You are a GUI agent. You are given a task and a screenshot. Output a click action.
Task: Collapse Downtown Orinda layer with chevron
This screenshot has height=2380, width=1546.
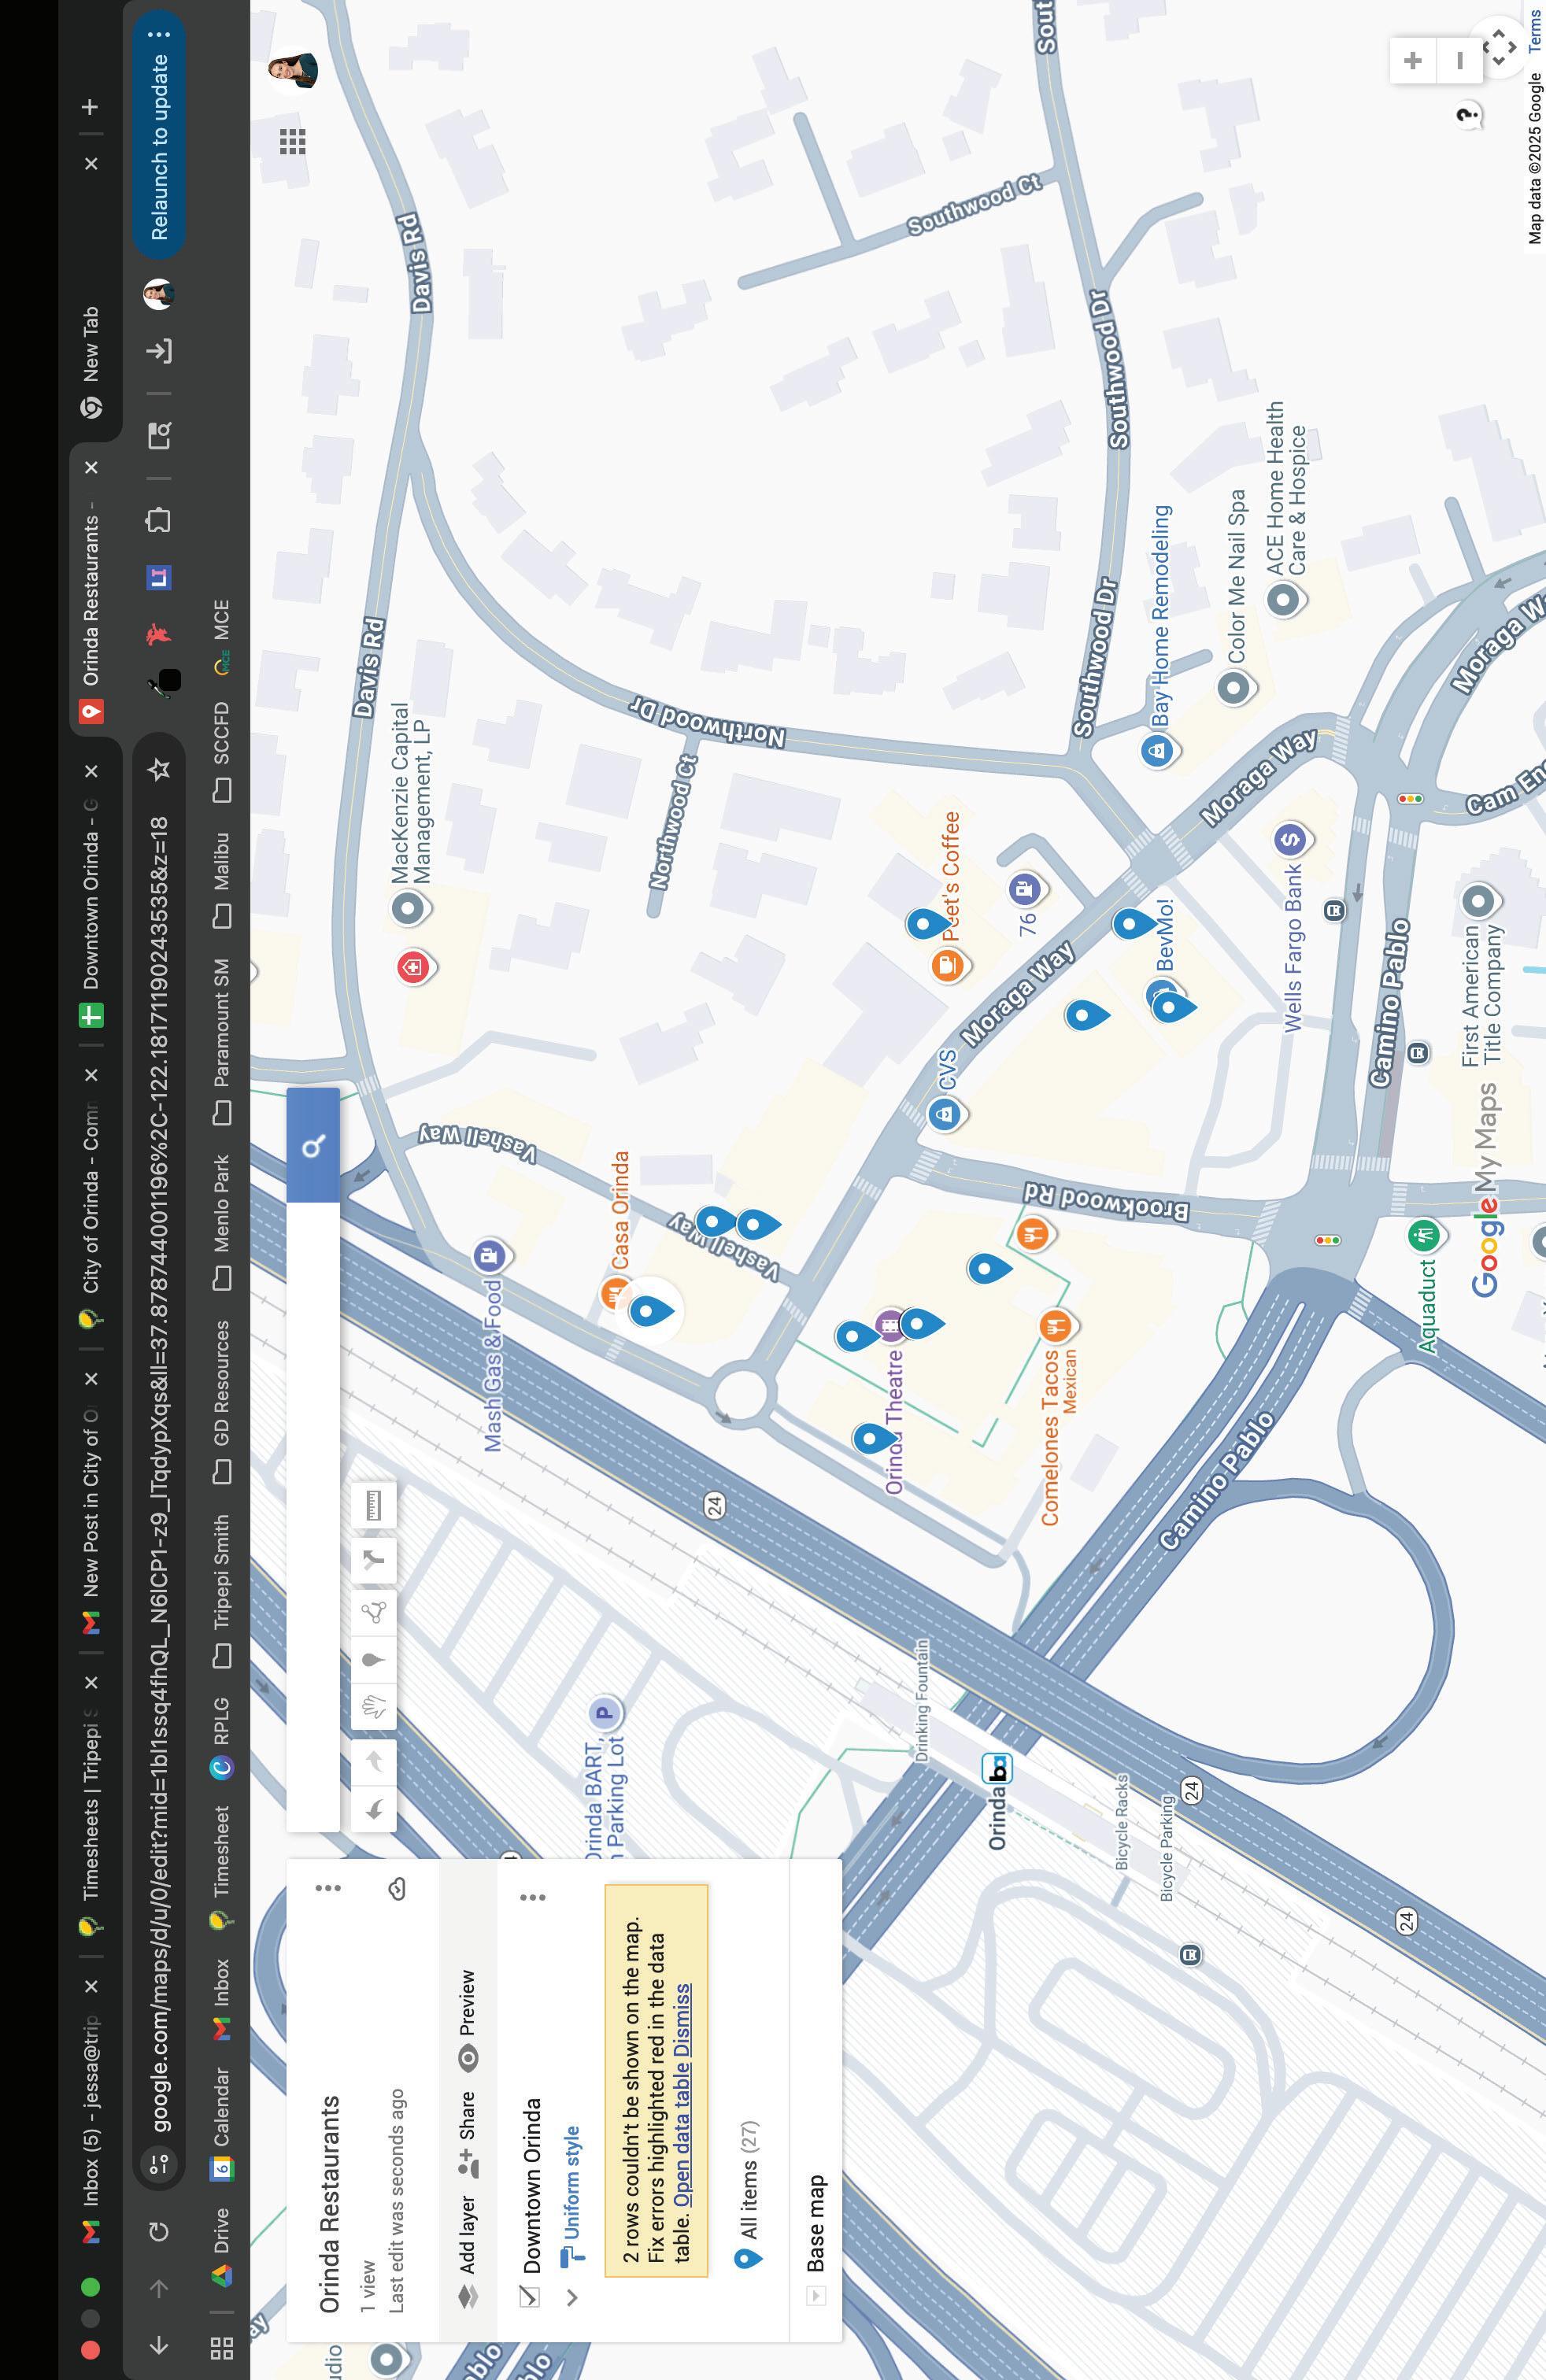pyautogui.click(x=572, y=2297)
